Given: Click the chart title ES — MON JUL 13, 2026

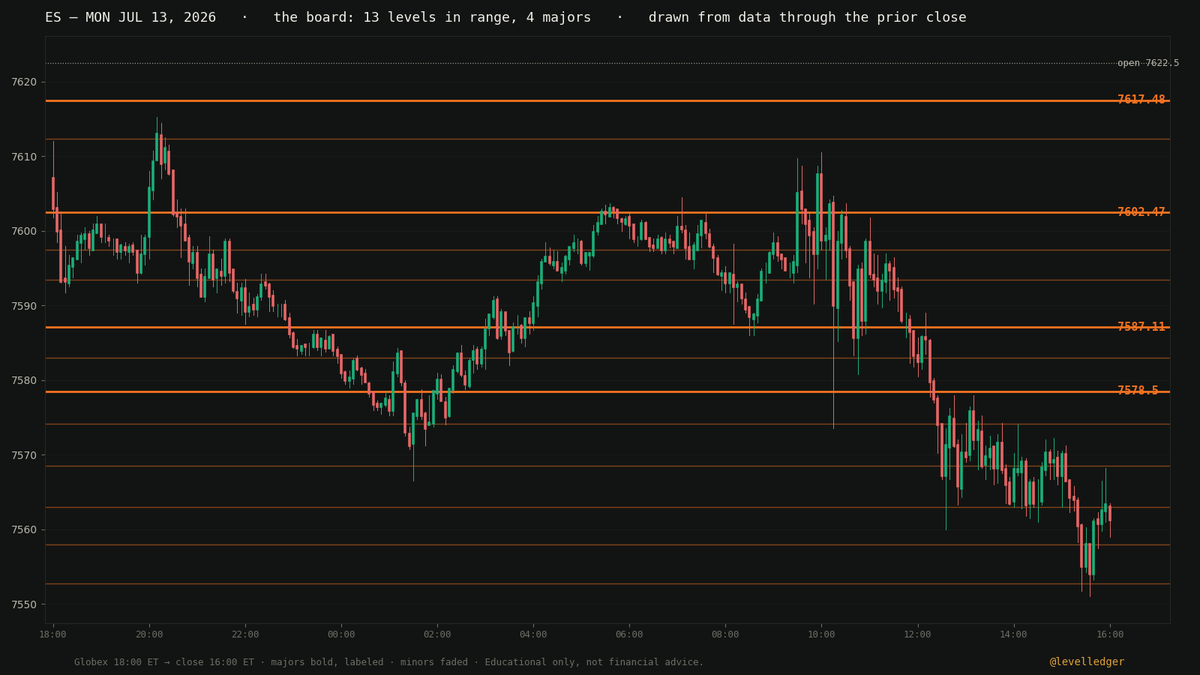Looking at the screenshot, I should [x=130, y=17].
